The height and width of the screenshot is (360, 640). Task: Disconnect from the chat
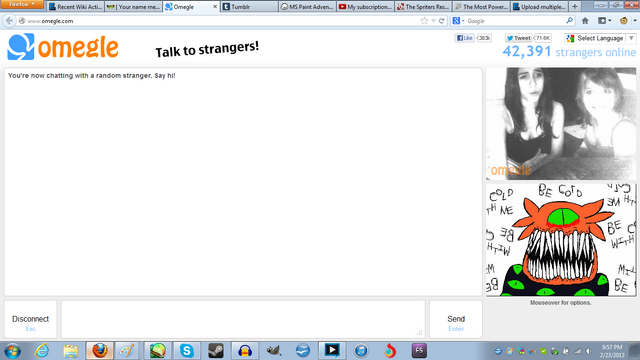[x=30, y=320]
